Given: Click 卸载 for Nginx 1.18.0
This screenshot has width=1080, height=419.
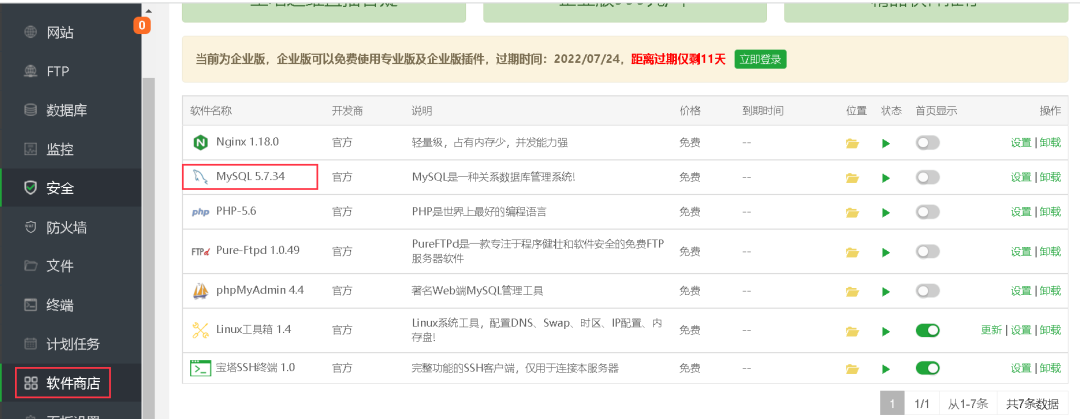Looking at the screenshot, I should [1050, 143].
